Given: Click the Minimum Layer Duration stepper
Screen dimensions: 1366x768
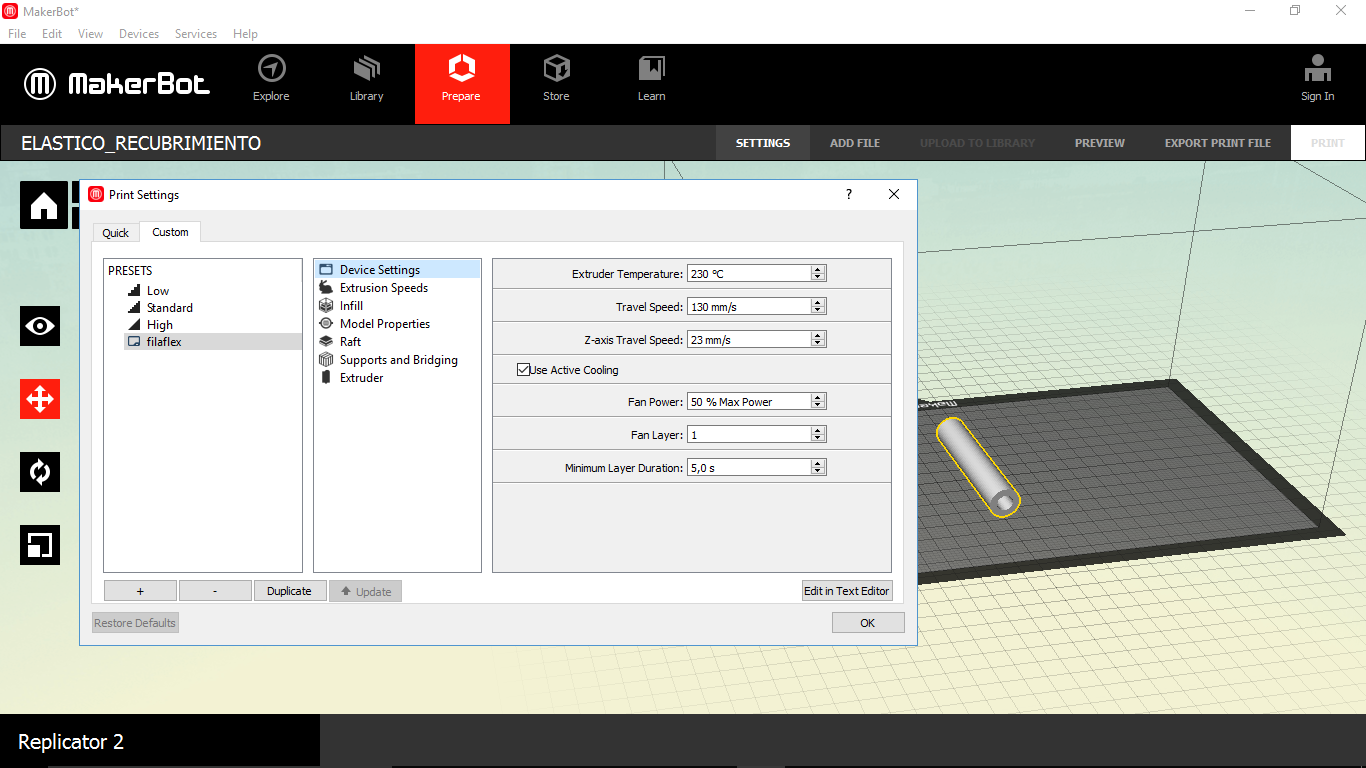Looking at the screenshot, I should [818, 467].
